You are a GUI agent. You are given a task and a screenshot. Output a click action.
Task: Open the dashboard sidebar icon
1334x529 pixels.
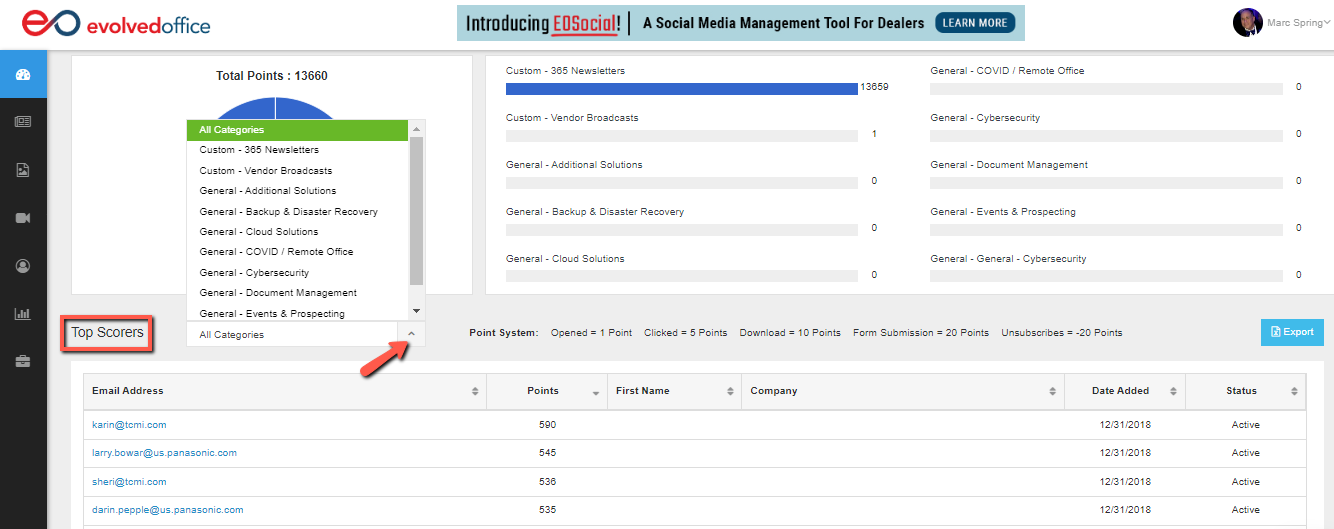pos(23,74)
